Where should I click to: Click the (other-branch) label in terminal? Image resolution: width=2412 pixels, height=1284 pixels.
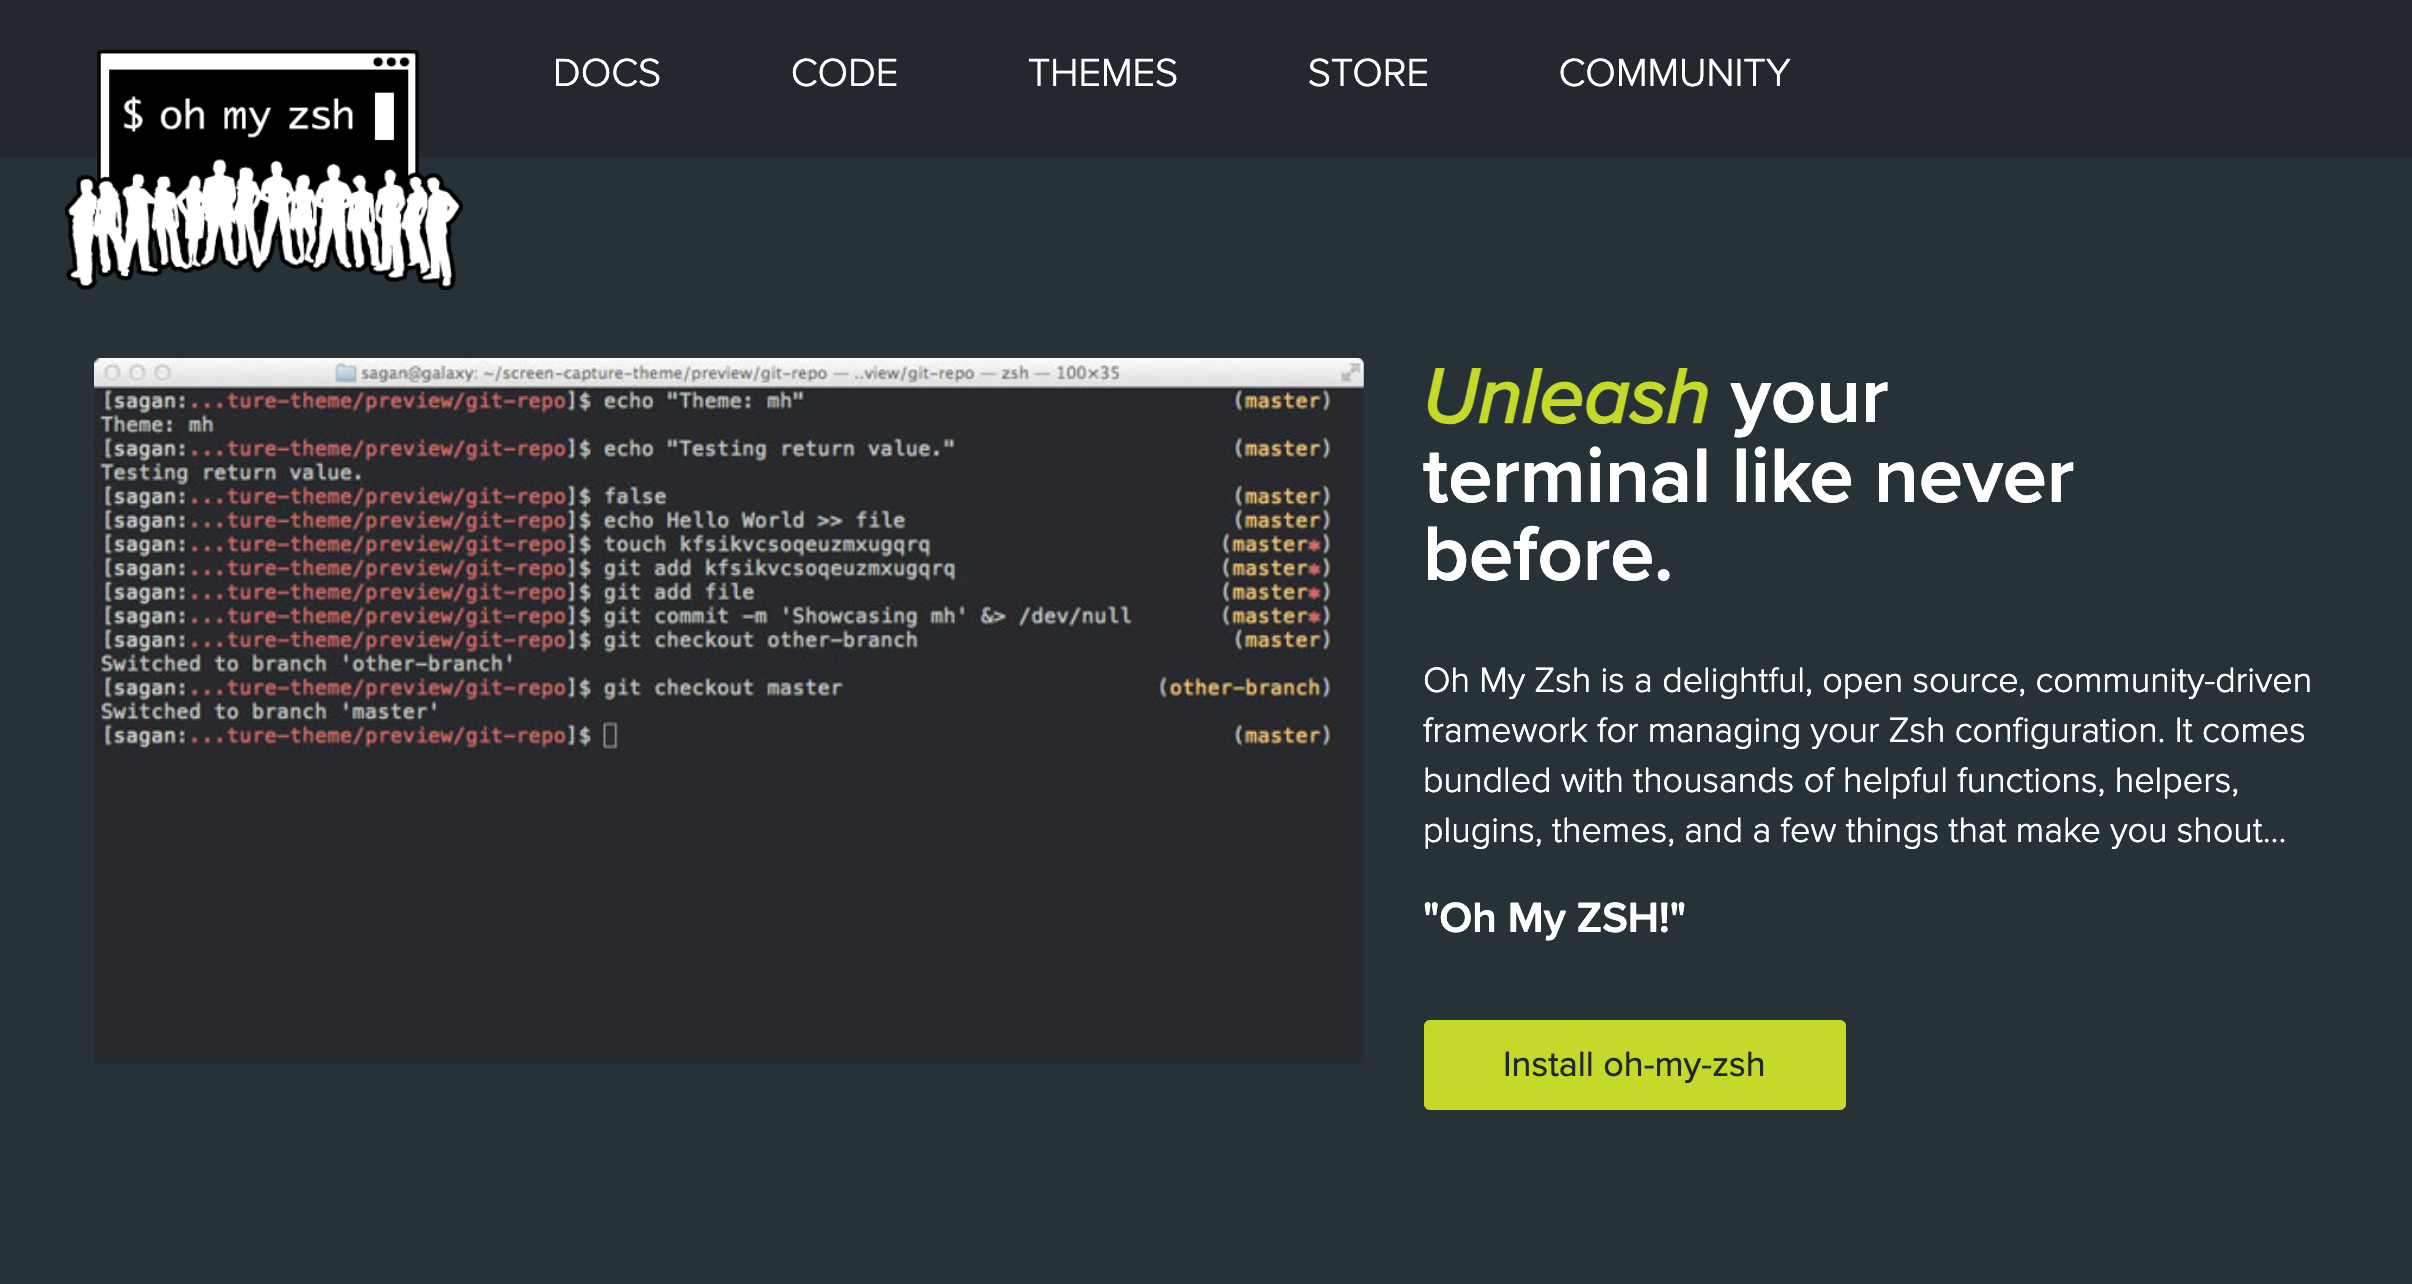(1243, 688)
